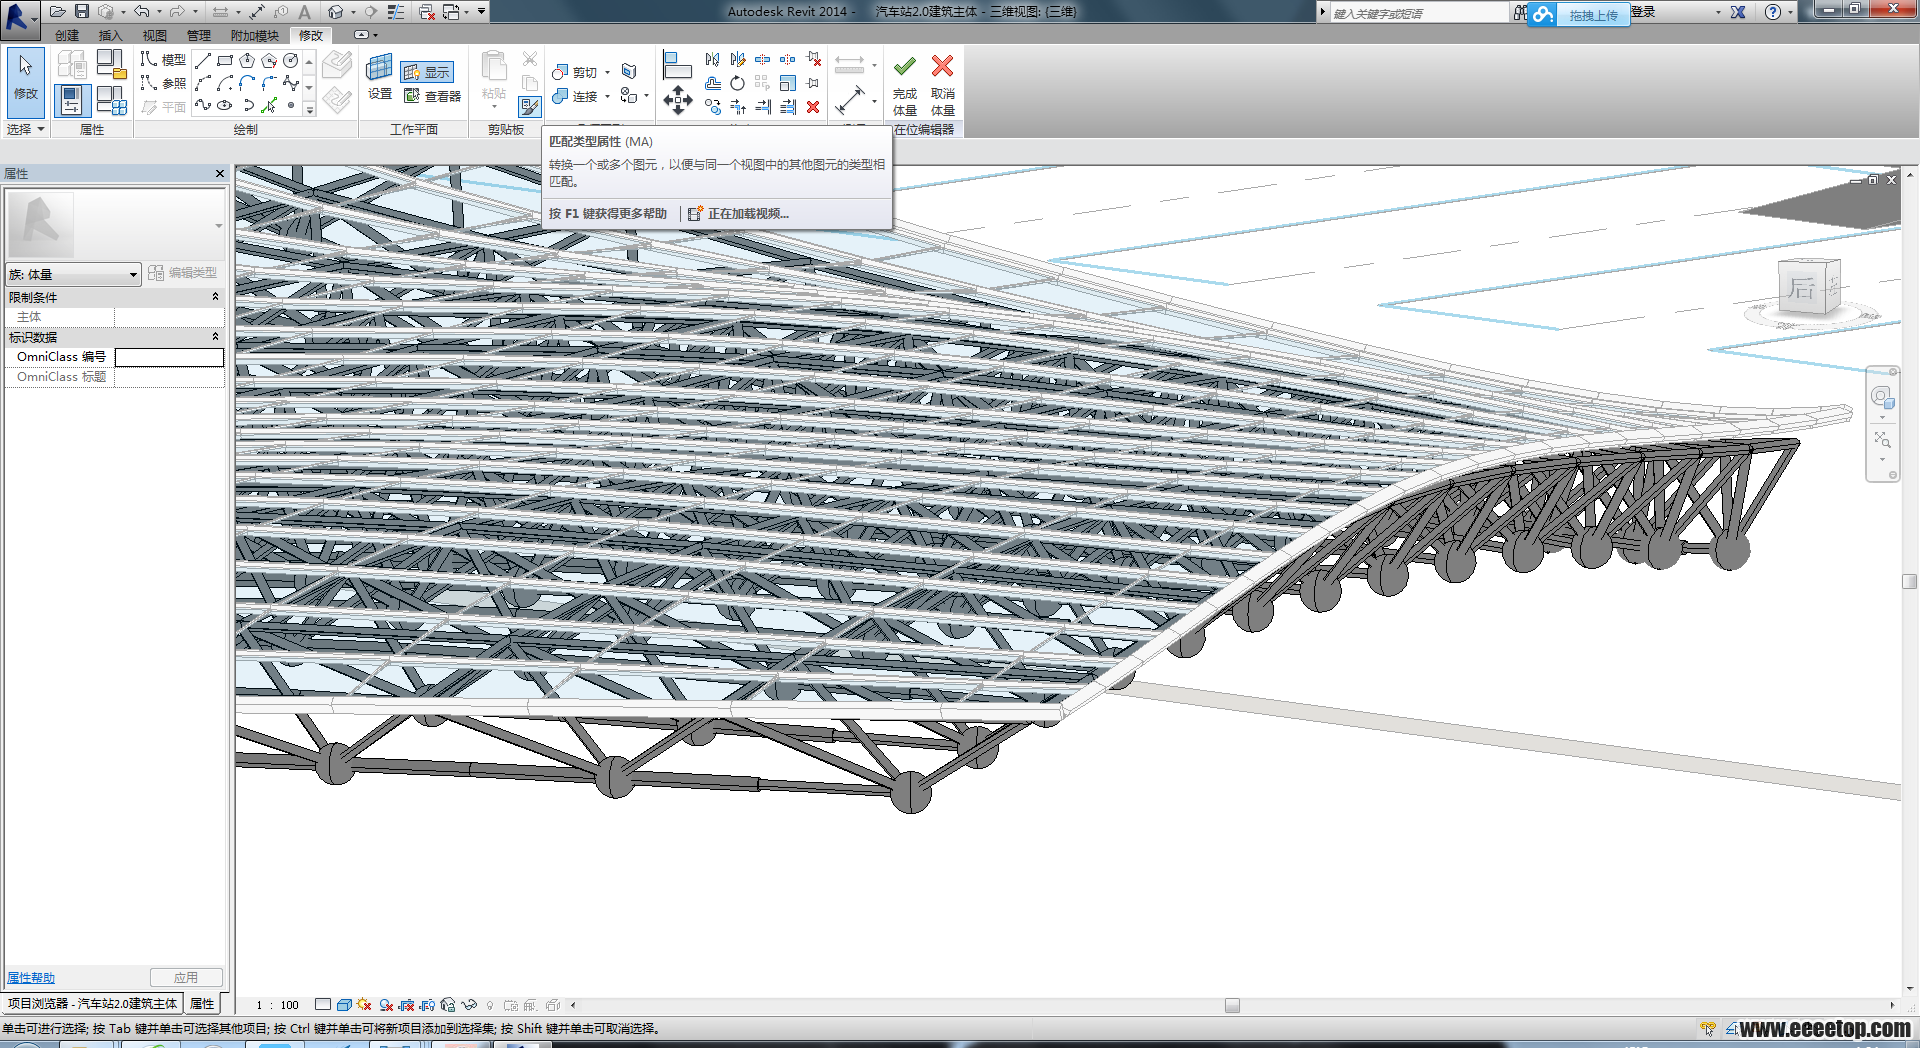The height and width of the screenshot is (1048, 1920).
Task: Toggle Visual Style cube in view bar
Action: coord(344,1005)
